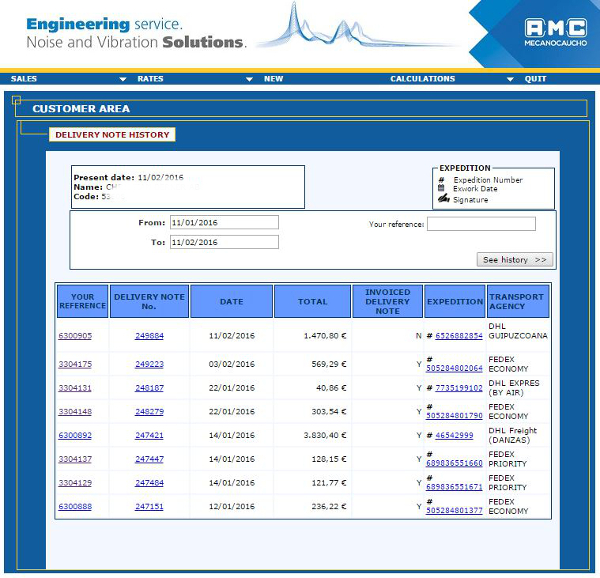Track expedition number 7735199102
The image size is (600, 578).
point(459,388)
